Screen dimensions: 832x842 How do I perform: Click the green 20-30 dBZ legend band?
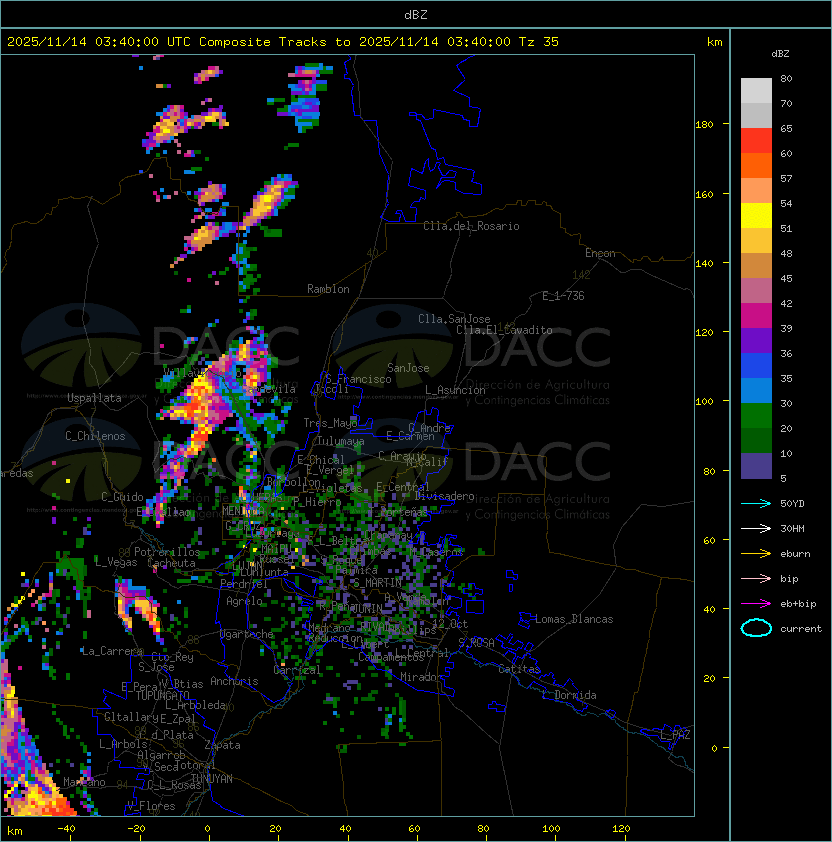coord(756,416)
